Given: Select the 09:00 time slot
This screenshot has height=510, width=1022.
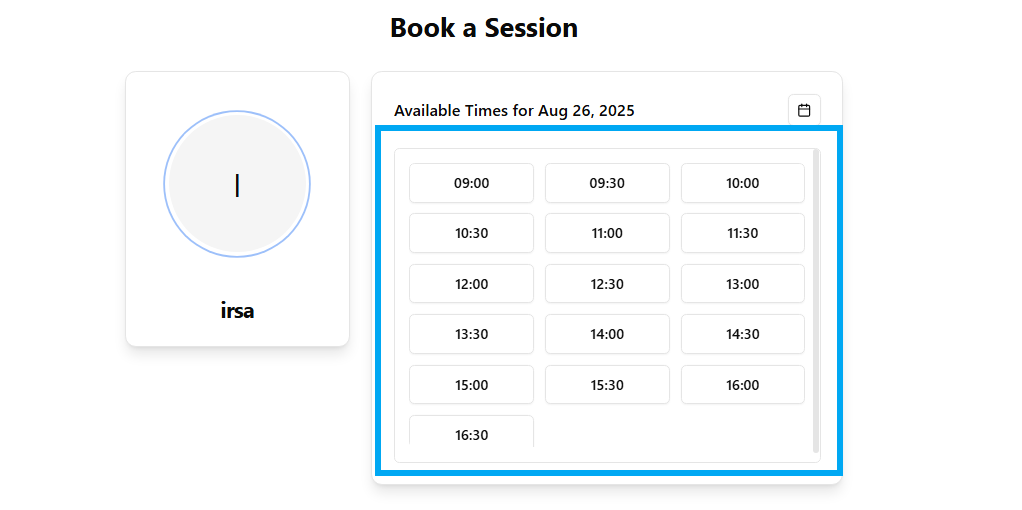Looking at the screenshot, I should click(x=471, y=183).
